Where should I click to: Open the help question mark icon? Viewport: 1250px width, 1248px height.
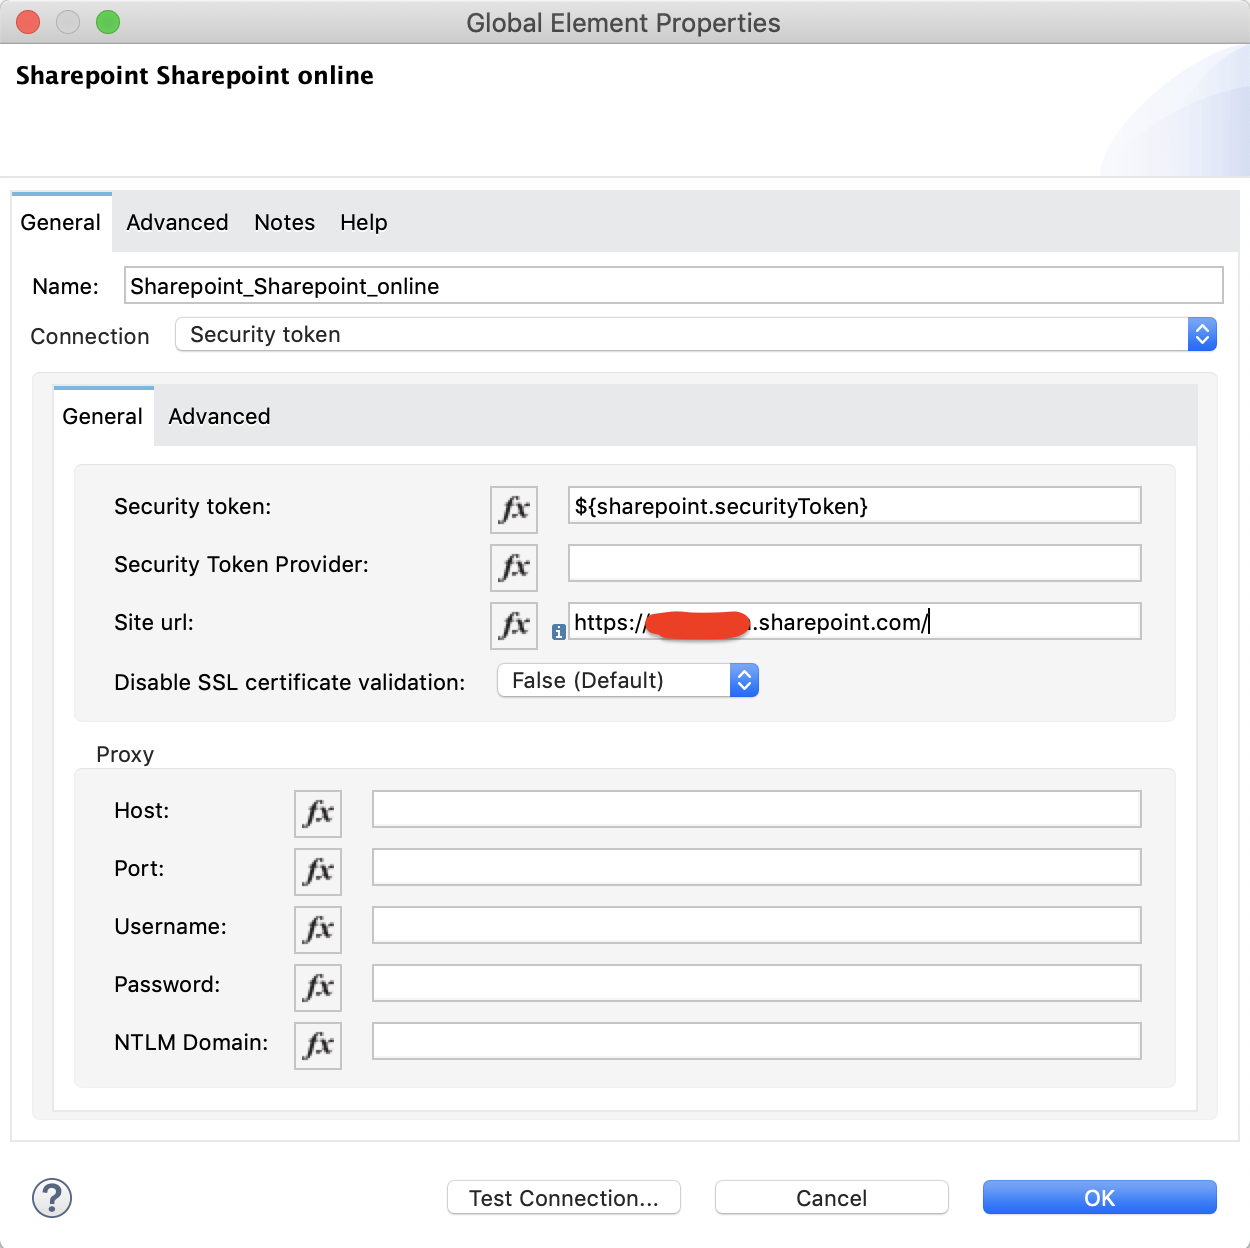51,1197
